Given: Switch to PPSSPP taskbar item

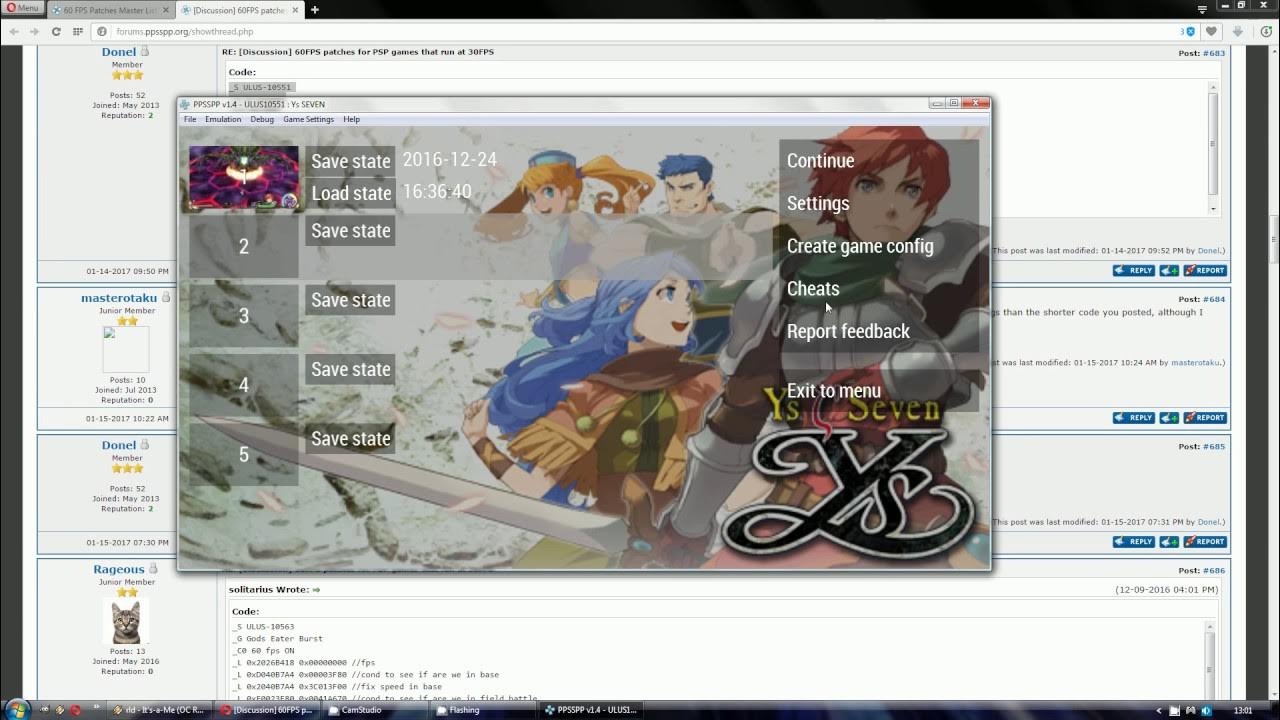Looking at the screenshot, I should click(x=590, y=710).
